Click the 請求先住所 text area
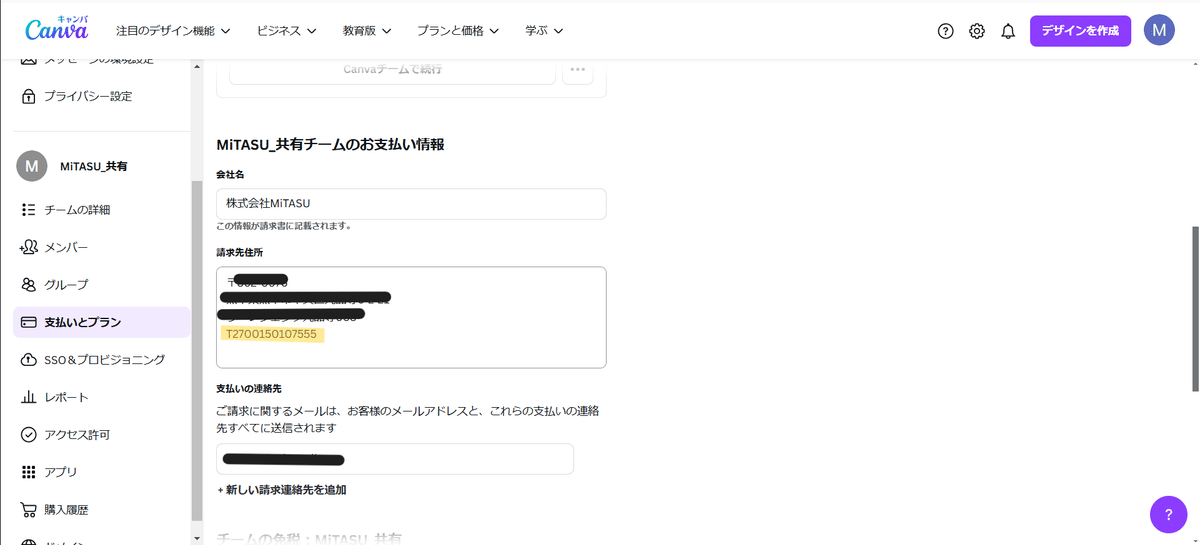This screenshot has height=545, width=1200. pyautogui.click(x=411, y=317)
